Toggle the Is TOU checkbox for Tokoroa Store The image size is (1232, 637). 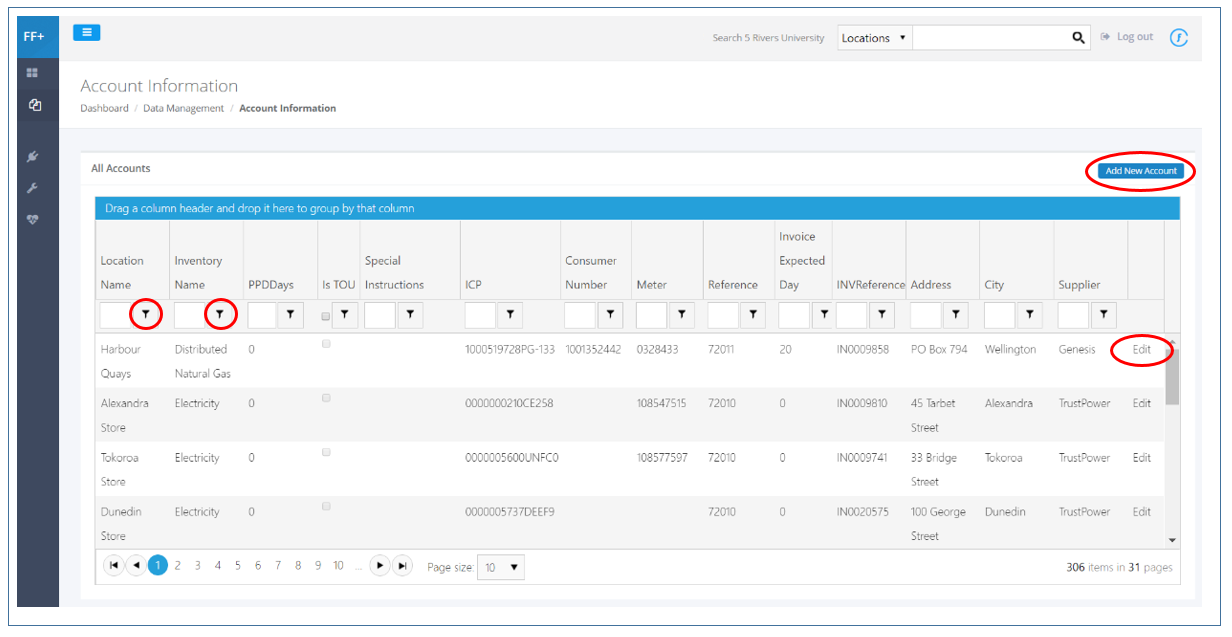[325, 451]
